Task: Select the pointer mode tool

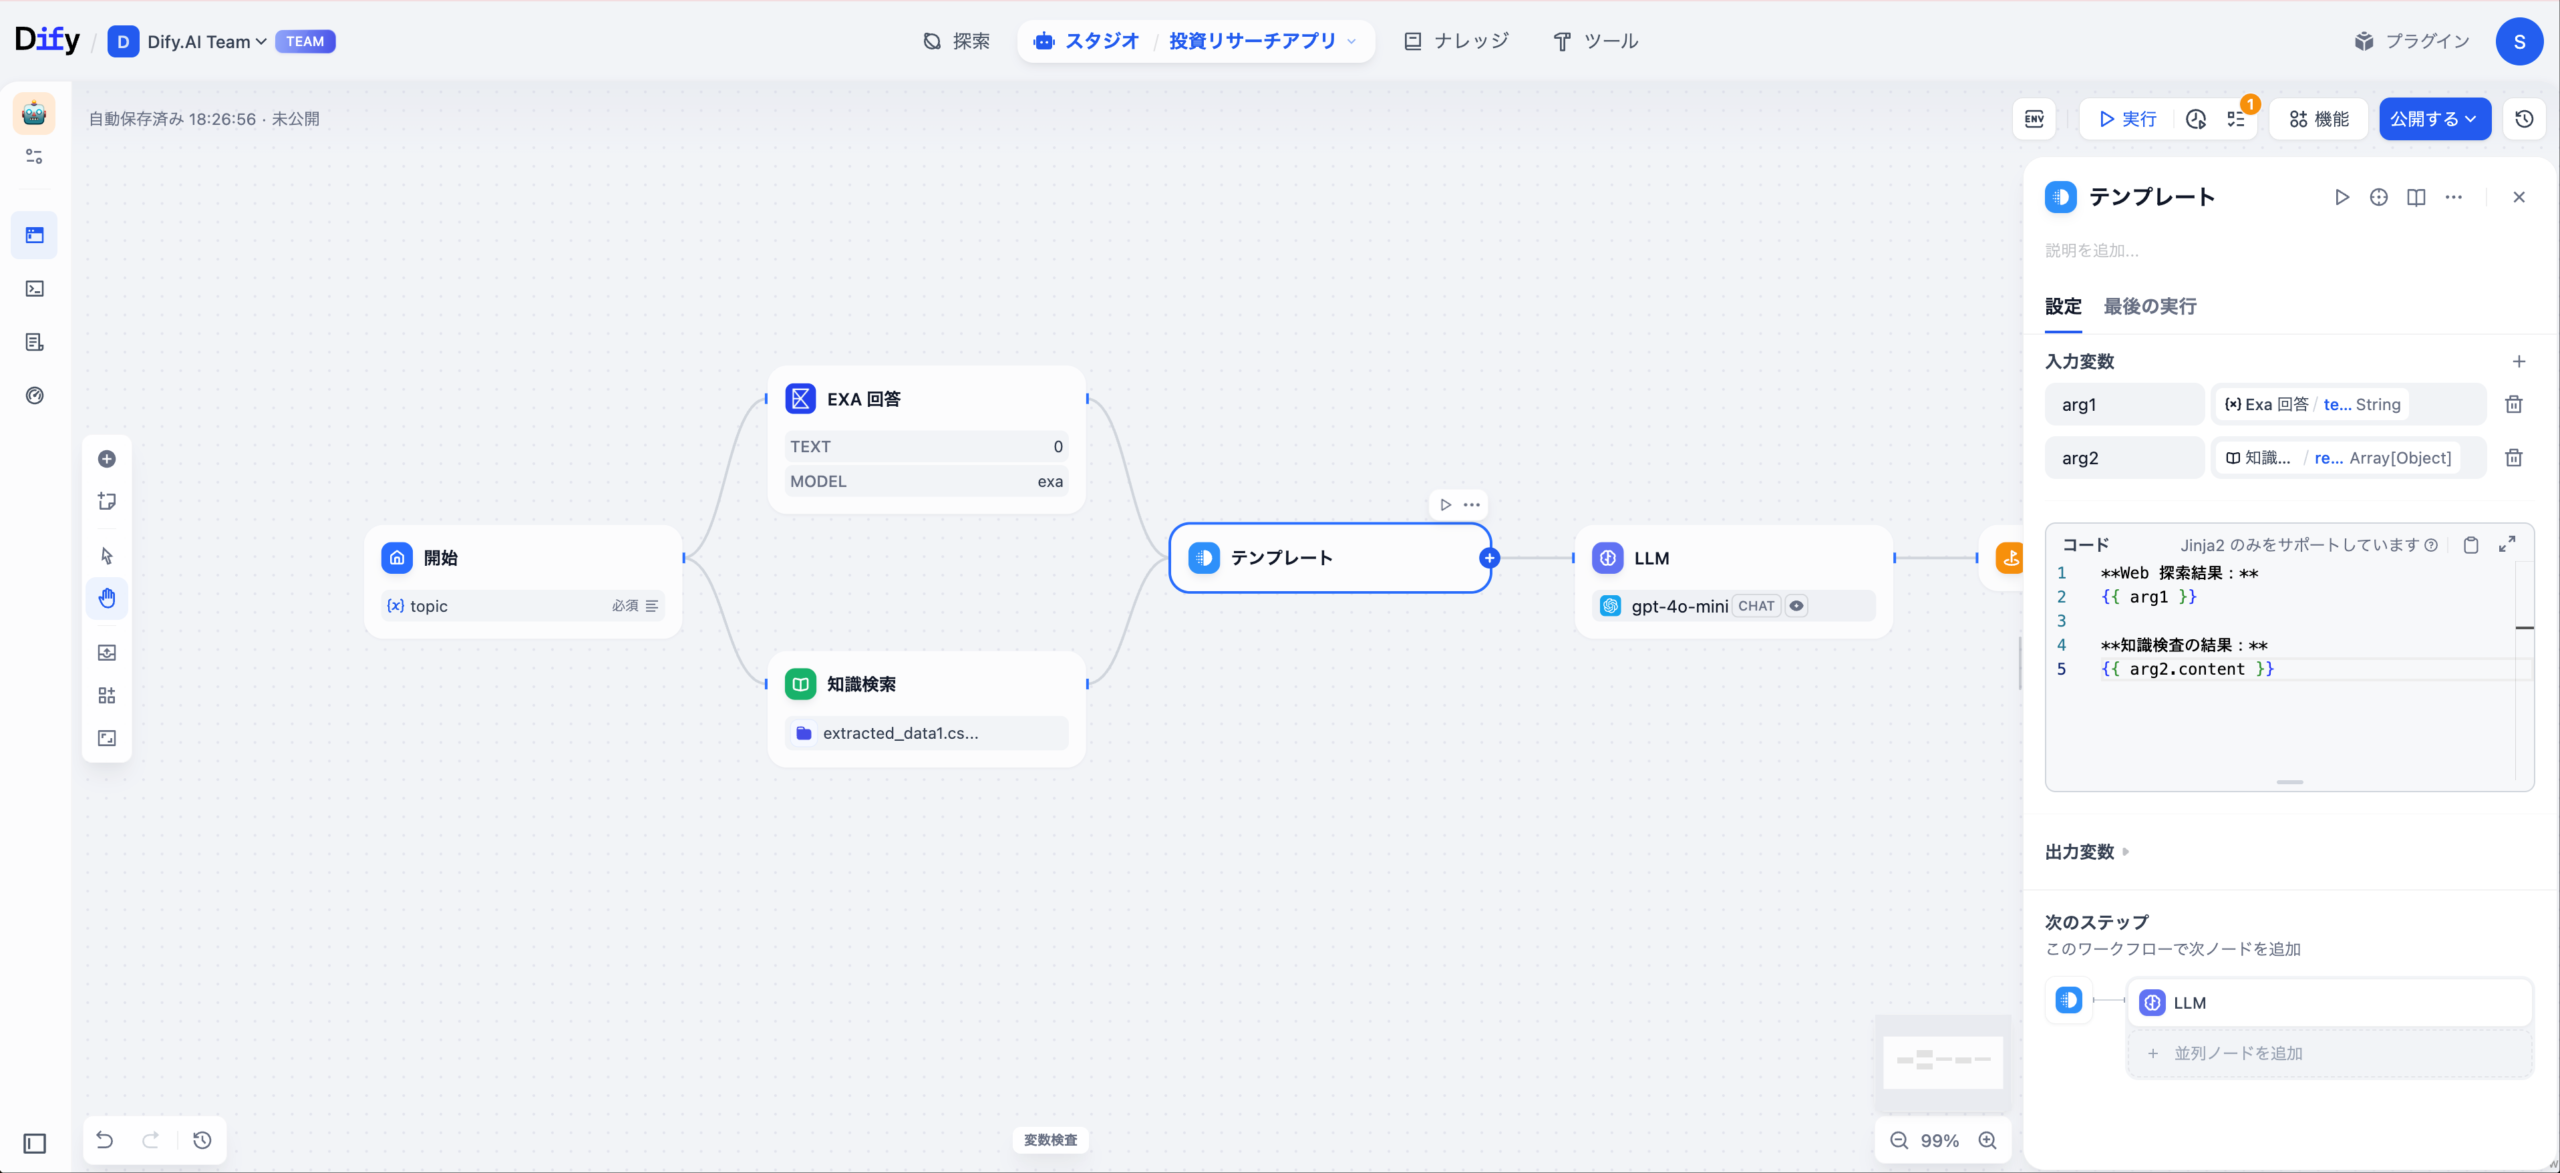Action: point(107,556)
